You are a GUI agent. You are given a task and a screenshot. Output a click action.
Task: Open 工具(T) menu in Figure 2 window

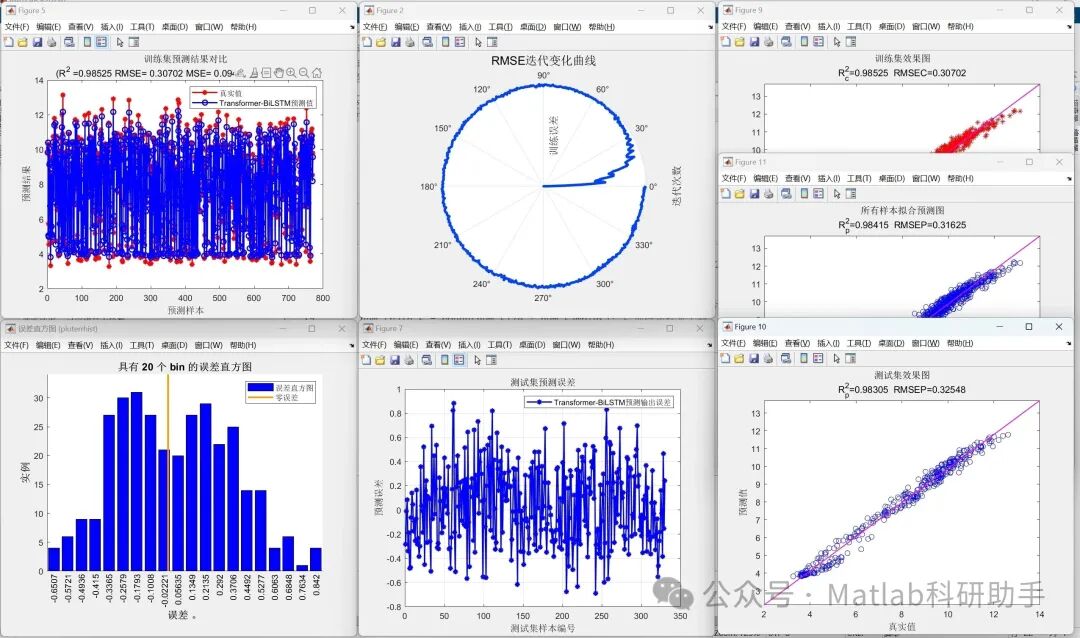click(501, 27)
